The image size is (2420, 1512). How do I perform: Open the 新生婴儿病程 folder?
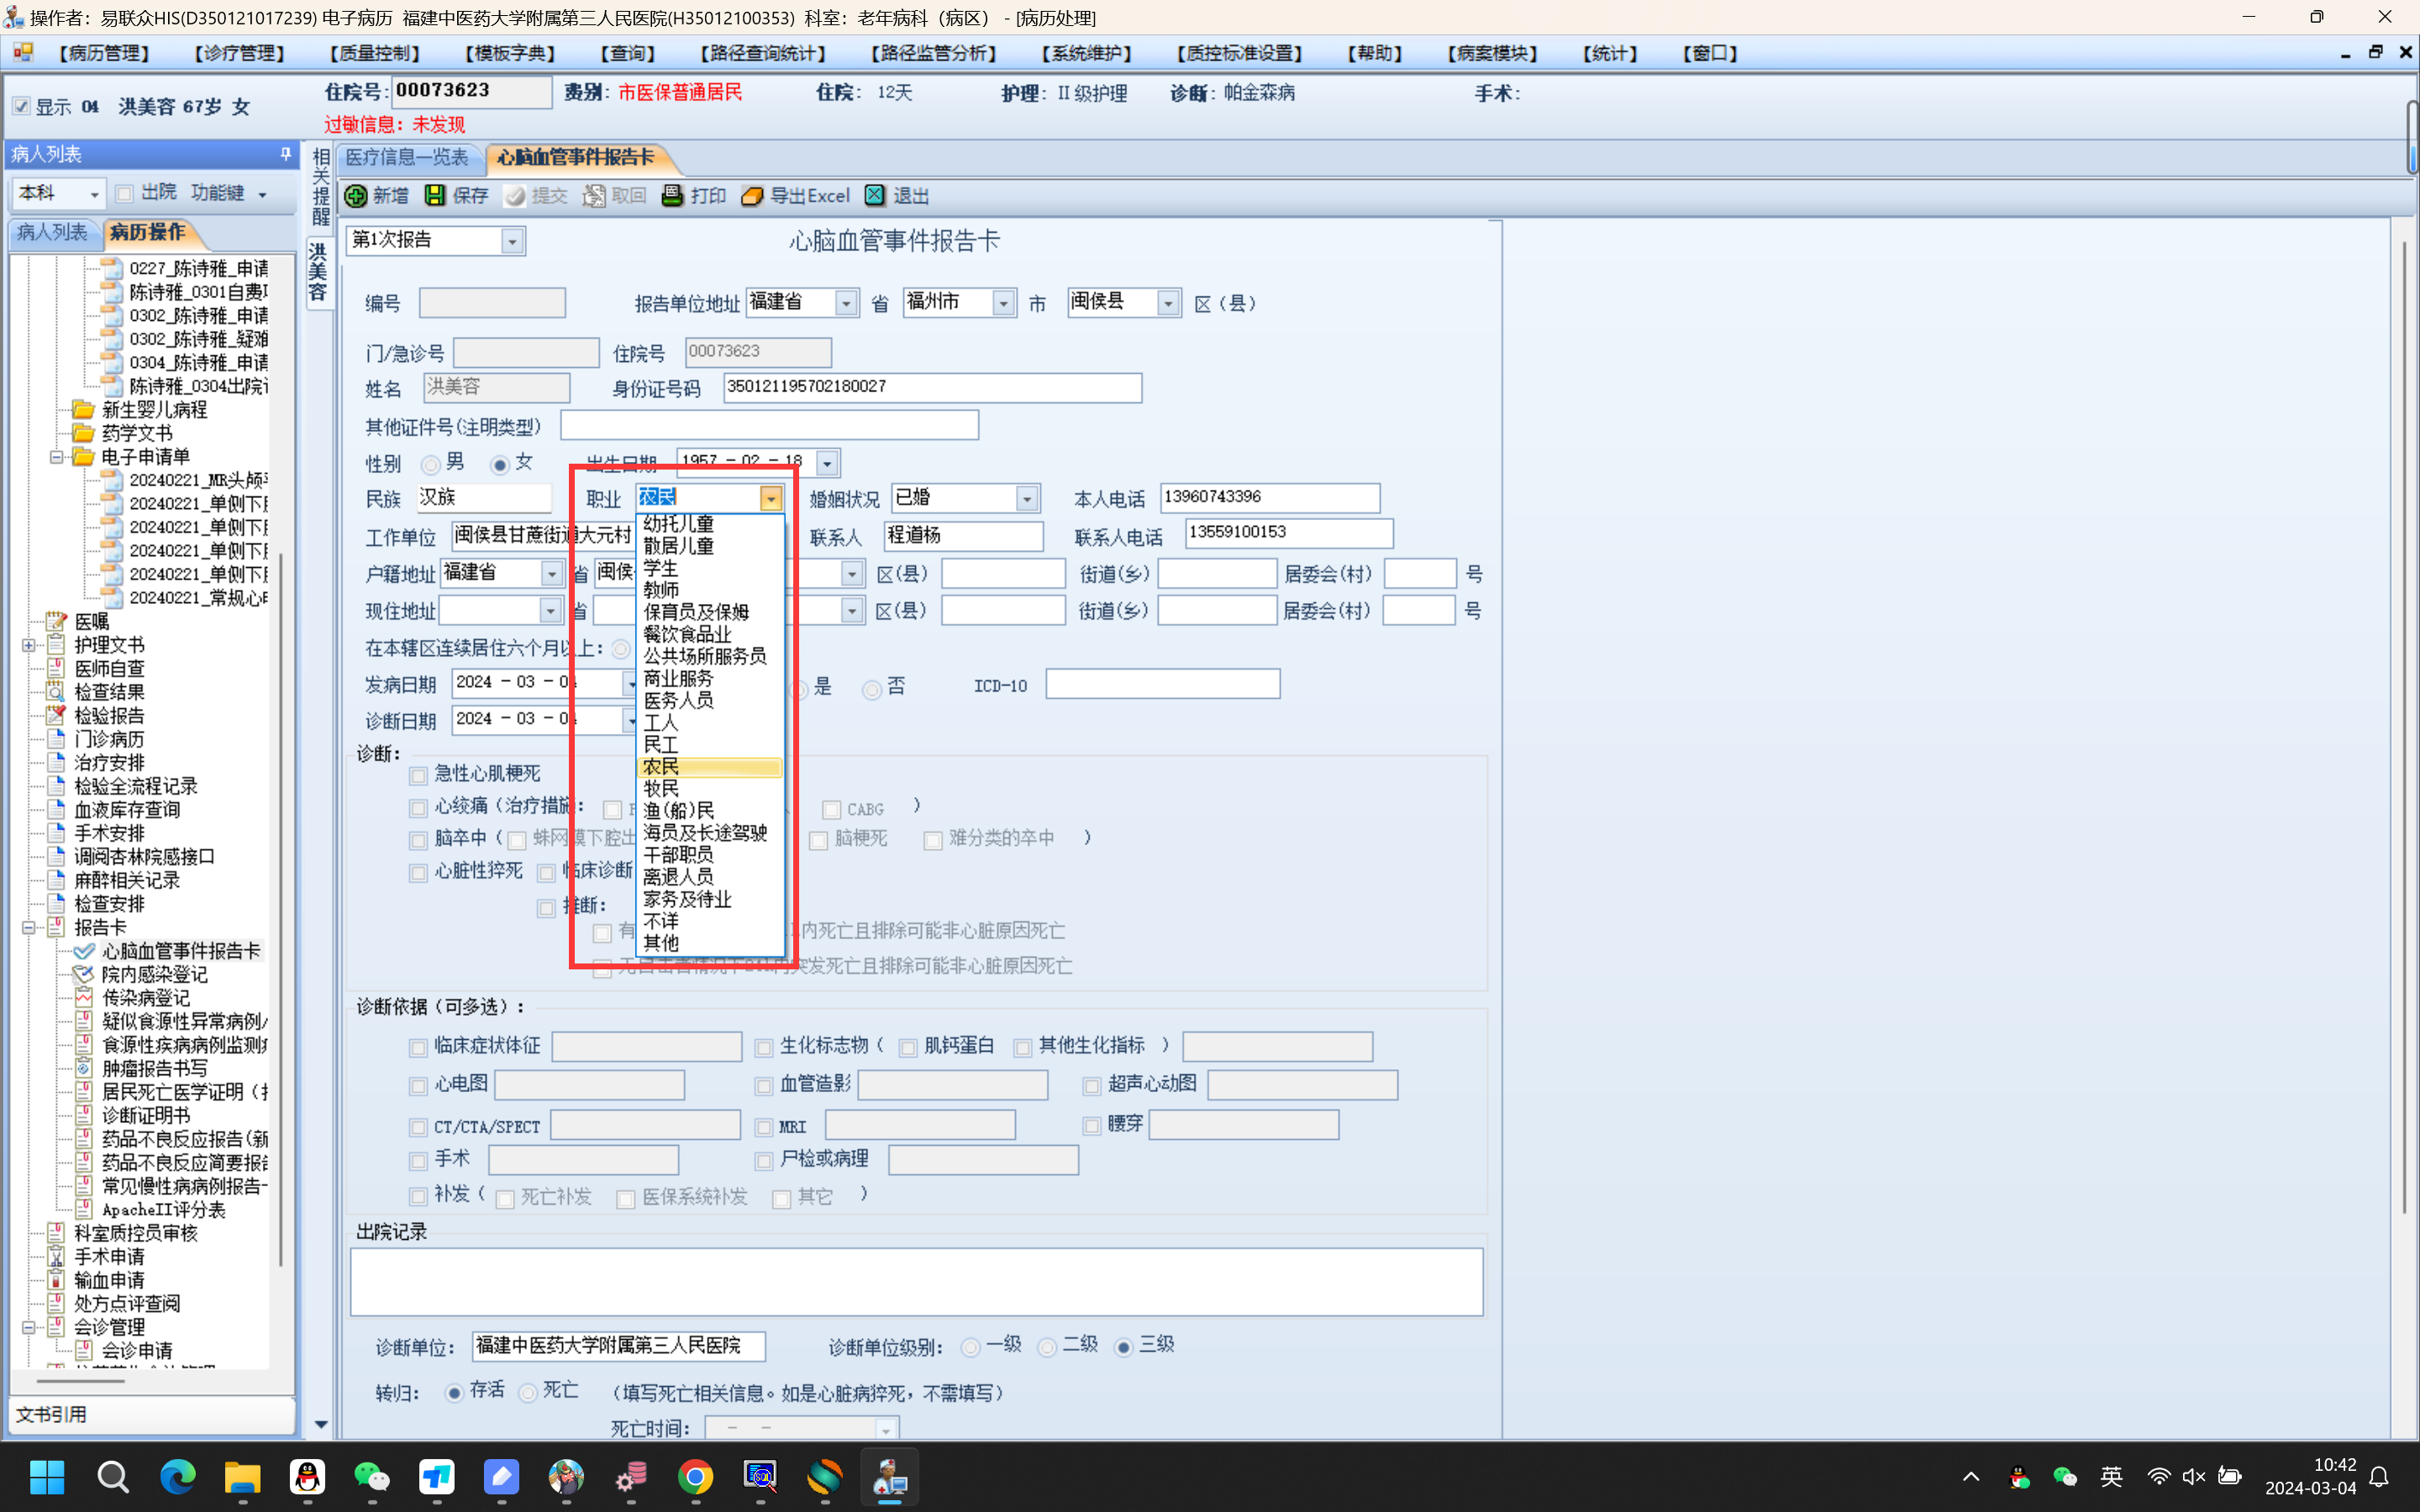(x=153, y=410)
